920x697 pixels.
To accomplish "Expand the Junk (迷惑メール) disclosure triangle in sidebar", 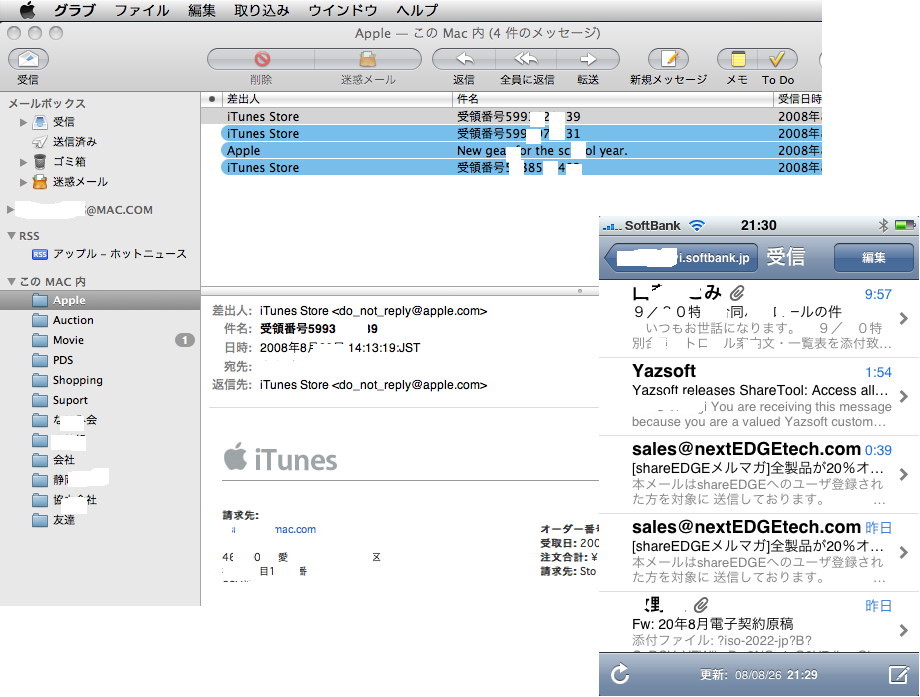I will (23, 182).
